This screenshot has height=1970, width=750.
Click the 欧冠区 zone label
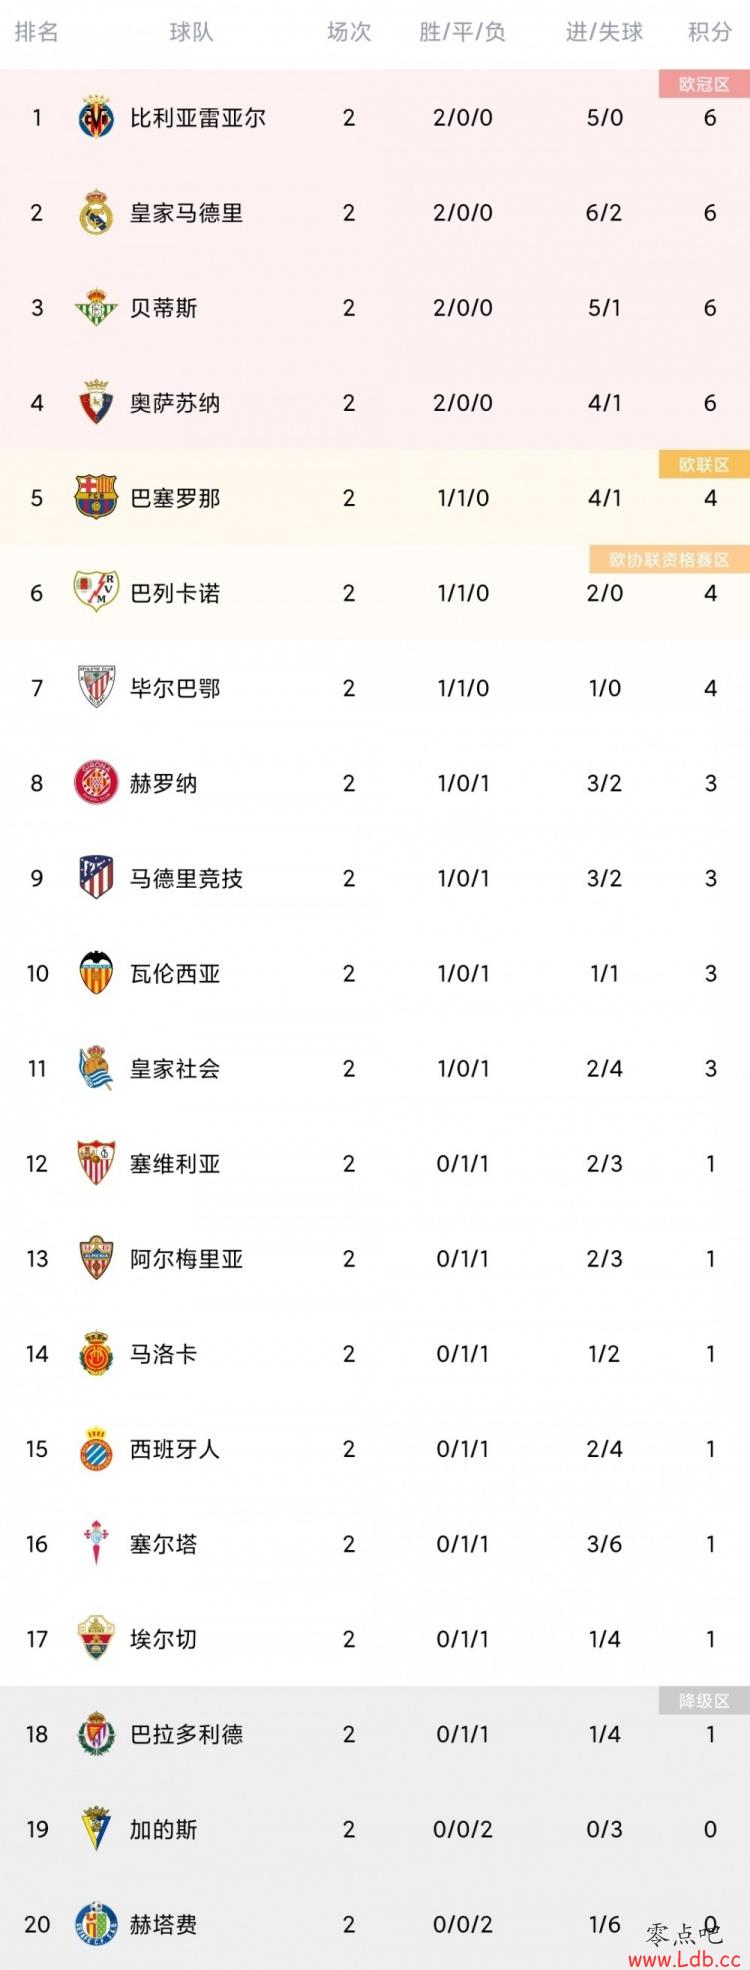pyautogui.click(x=704, y=85)
